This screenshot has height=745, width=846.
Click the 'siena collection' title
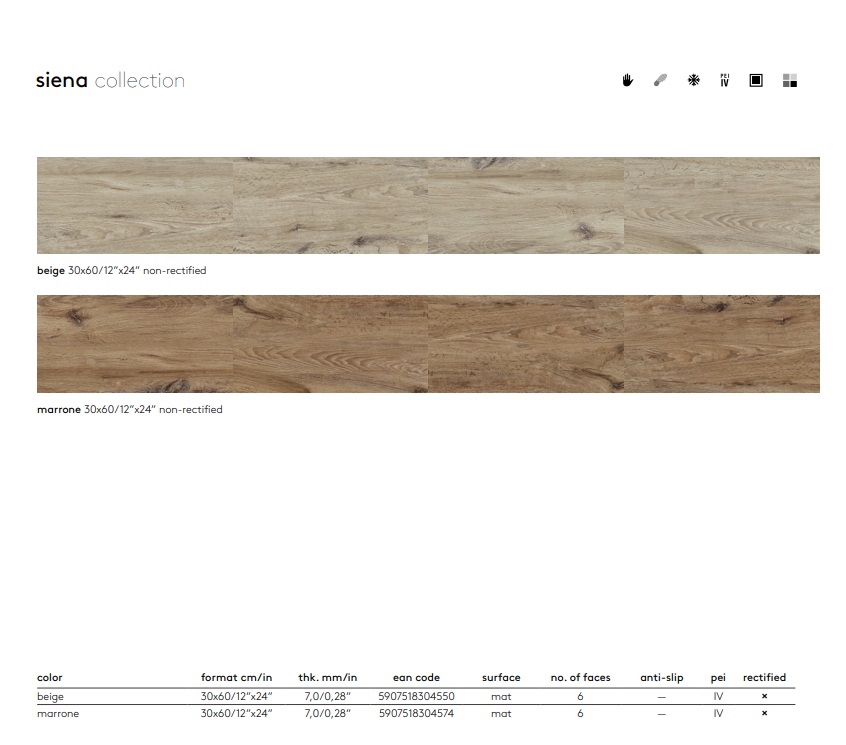pos(110,81)
